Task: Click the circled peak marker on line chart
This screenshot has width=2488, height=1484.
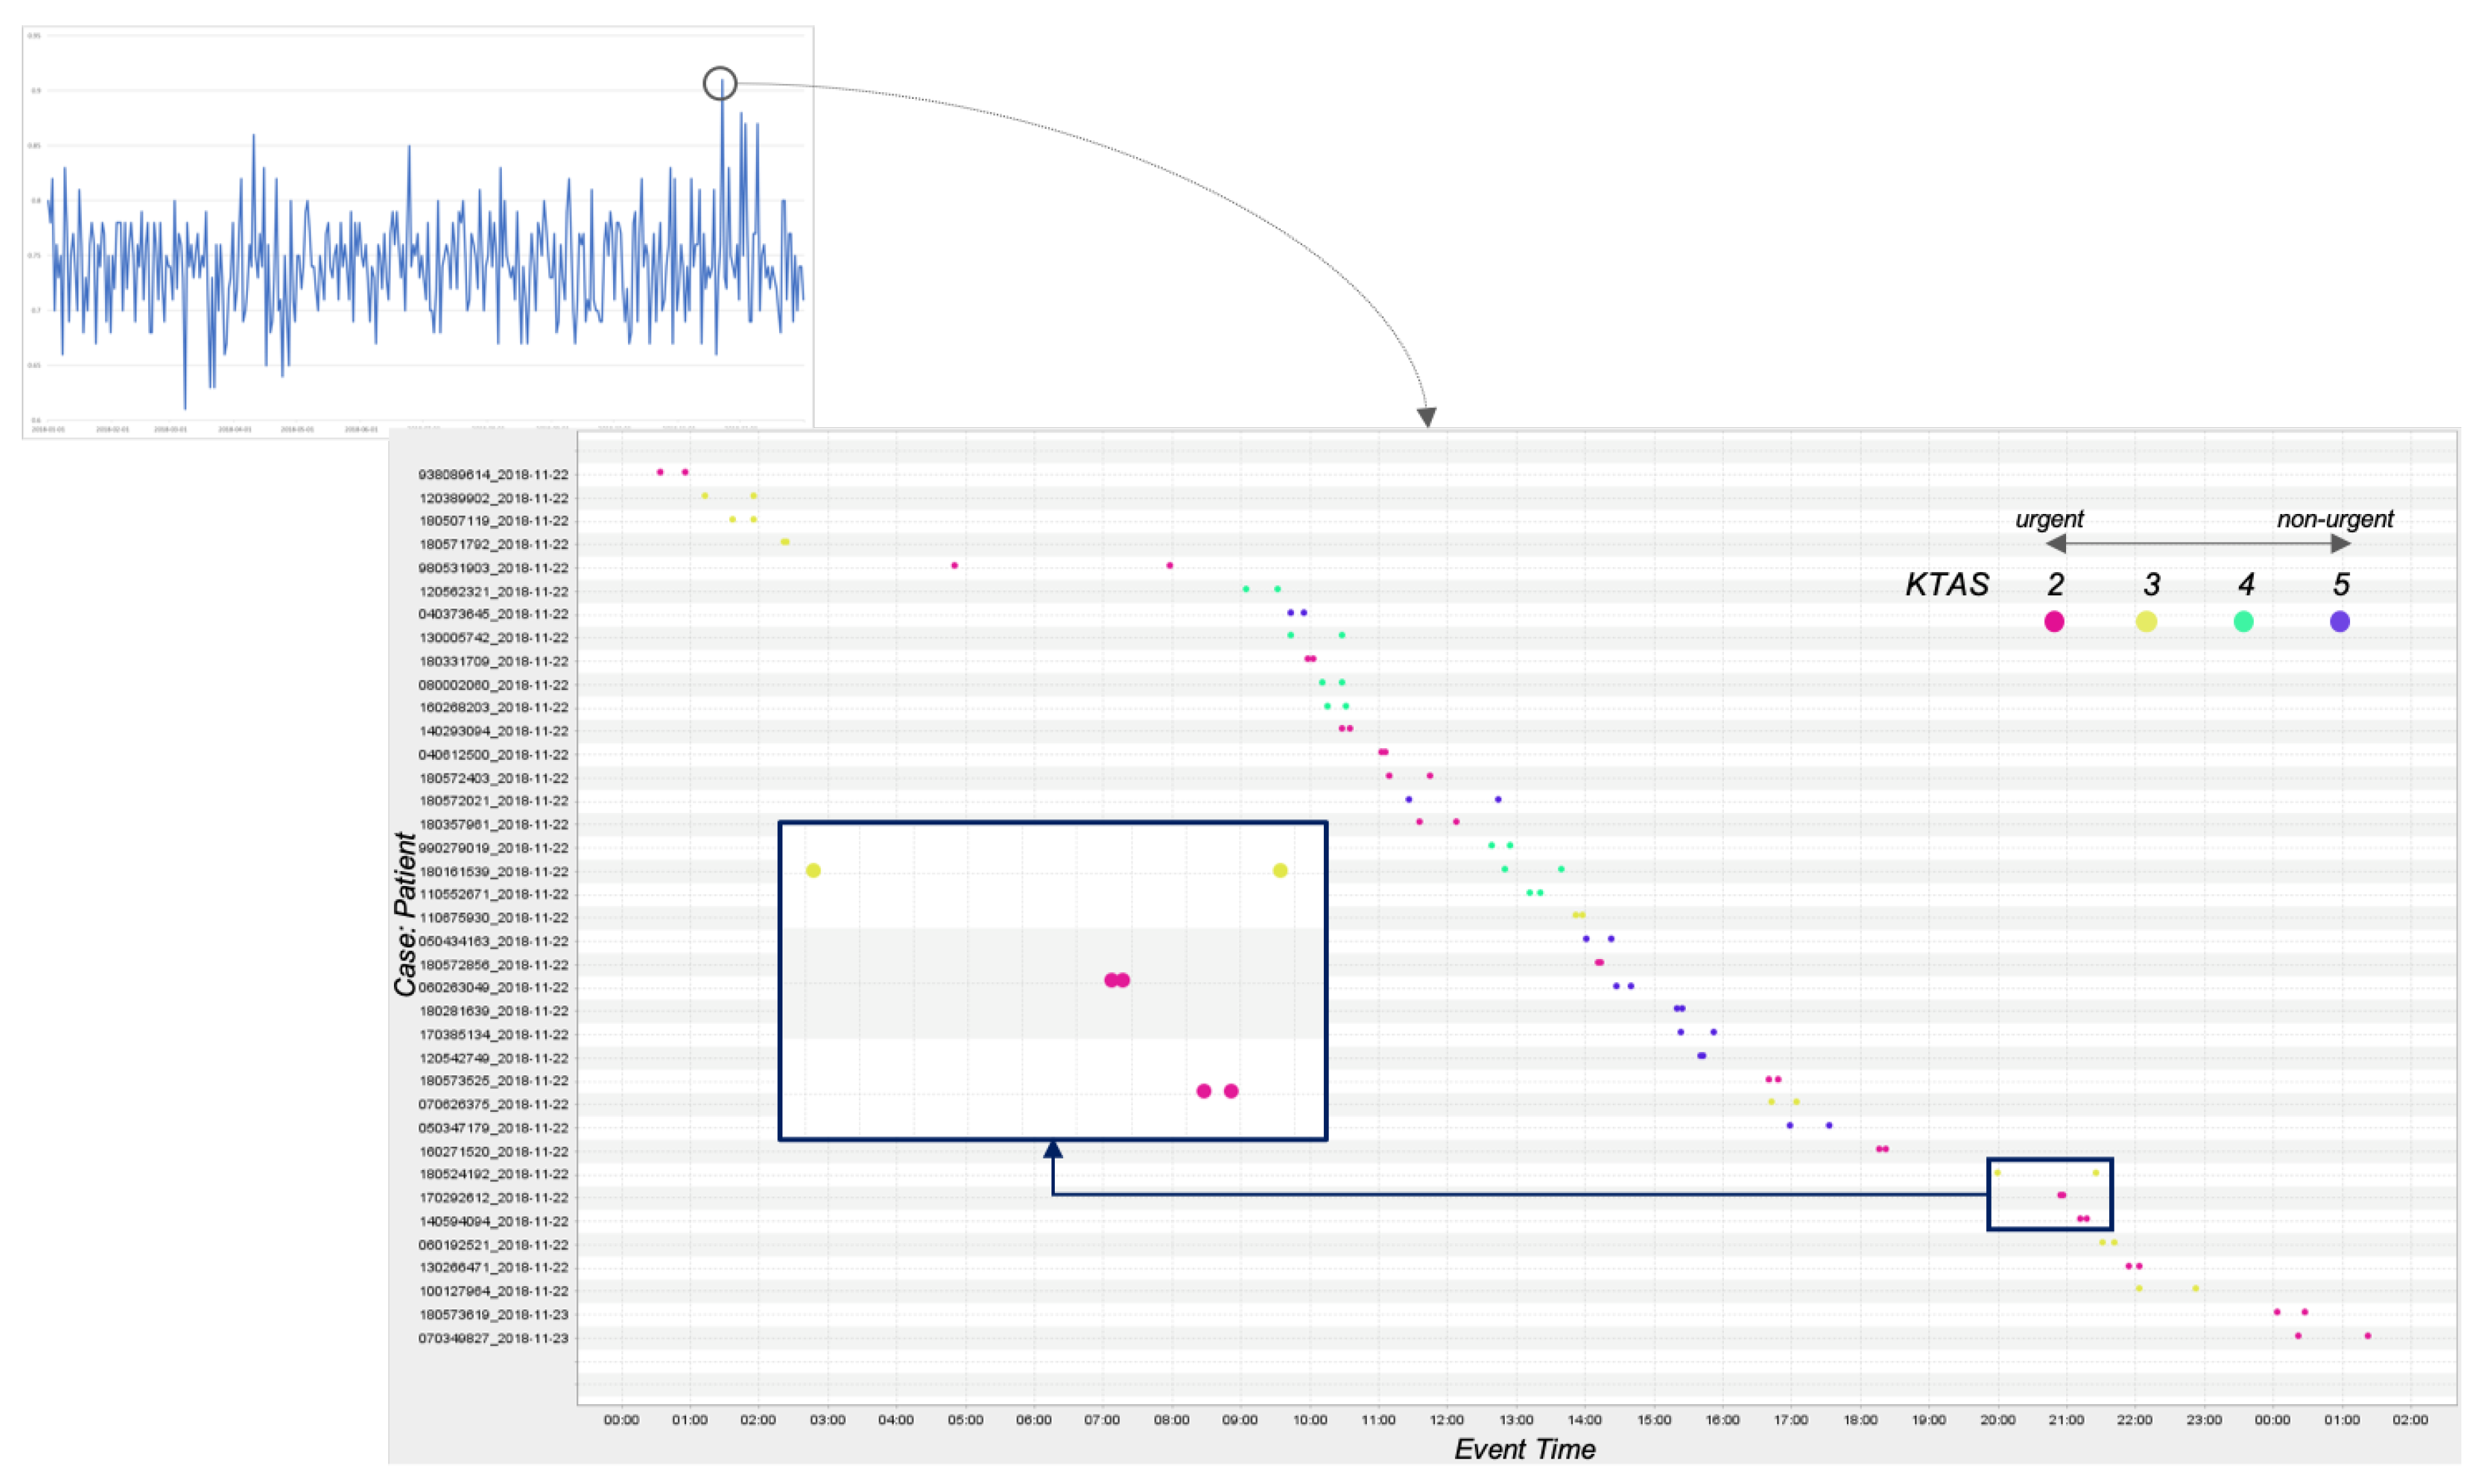Action: pos(720,84)
